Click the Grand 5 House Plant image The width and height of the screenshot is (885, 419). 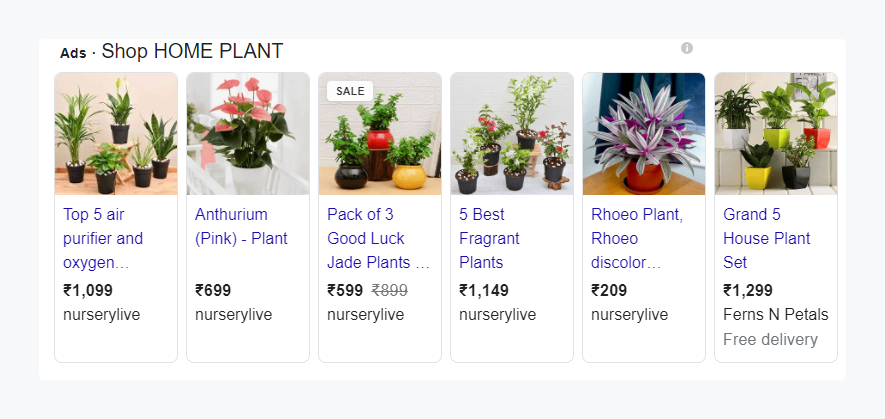coord(776,134)
